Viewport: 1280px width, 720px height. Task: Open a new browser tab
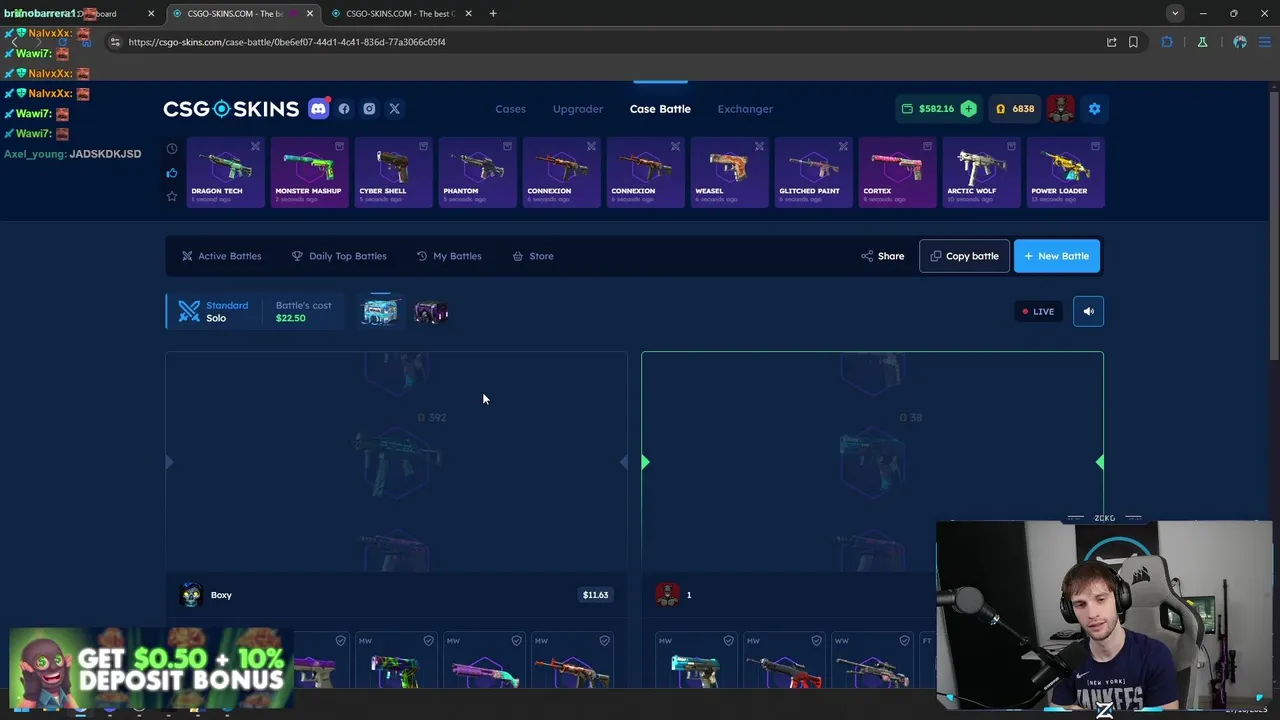(x=493, y=13)
